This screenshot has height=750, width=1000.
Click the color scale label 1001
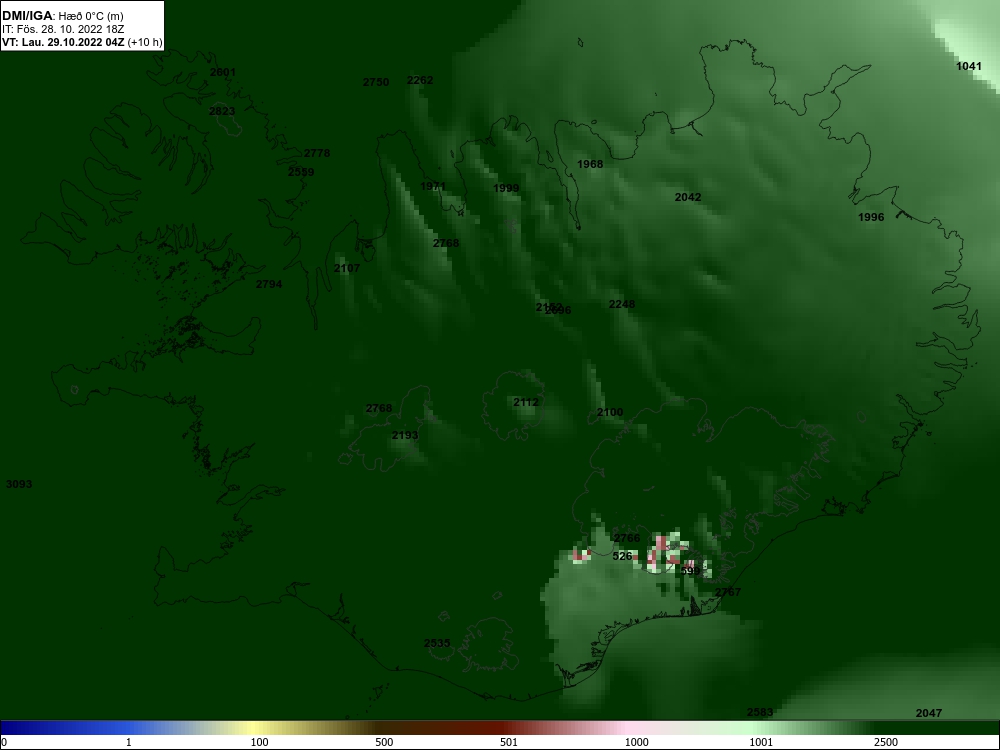click(761, 742)
